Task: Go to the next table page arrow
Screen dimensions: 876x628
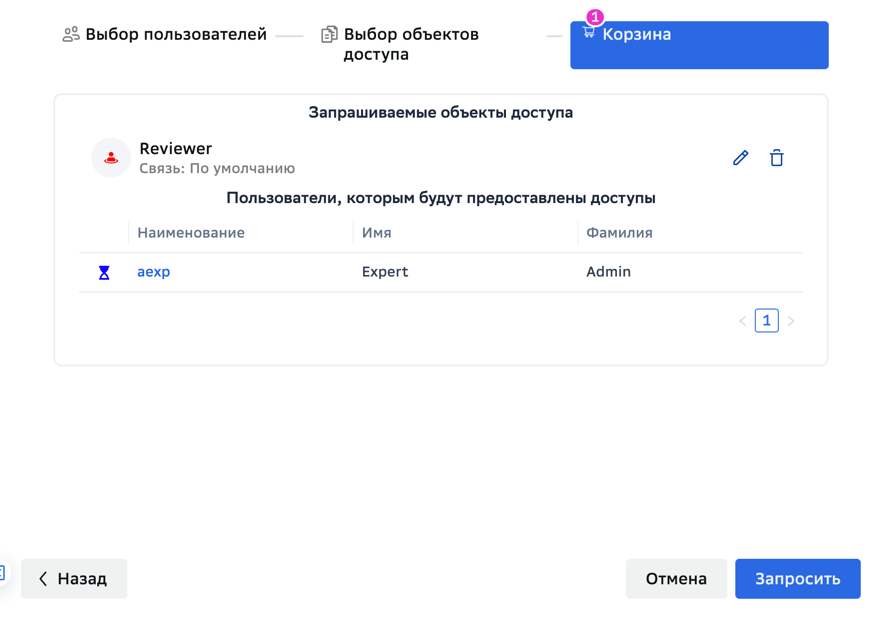Action: click(x=791, y=321)
